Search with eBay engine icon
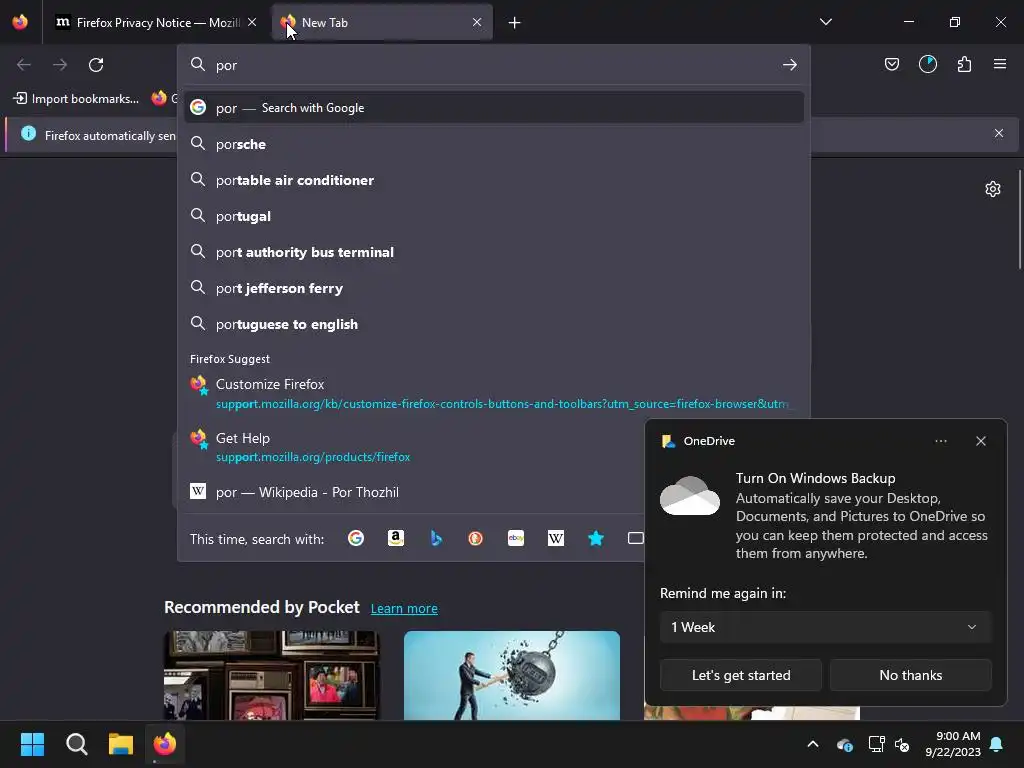The width and height of the screenshot is (1024, 768). pyautogui.click(x=516, y=539)
